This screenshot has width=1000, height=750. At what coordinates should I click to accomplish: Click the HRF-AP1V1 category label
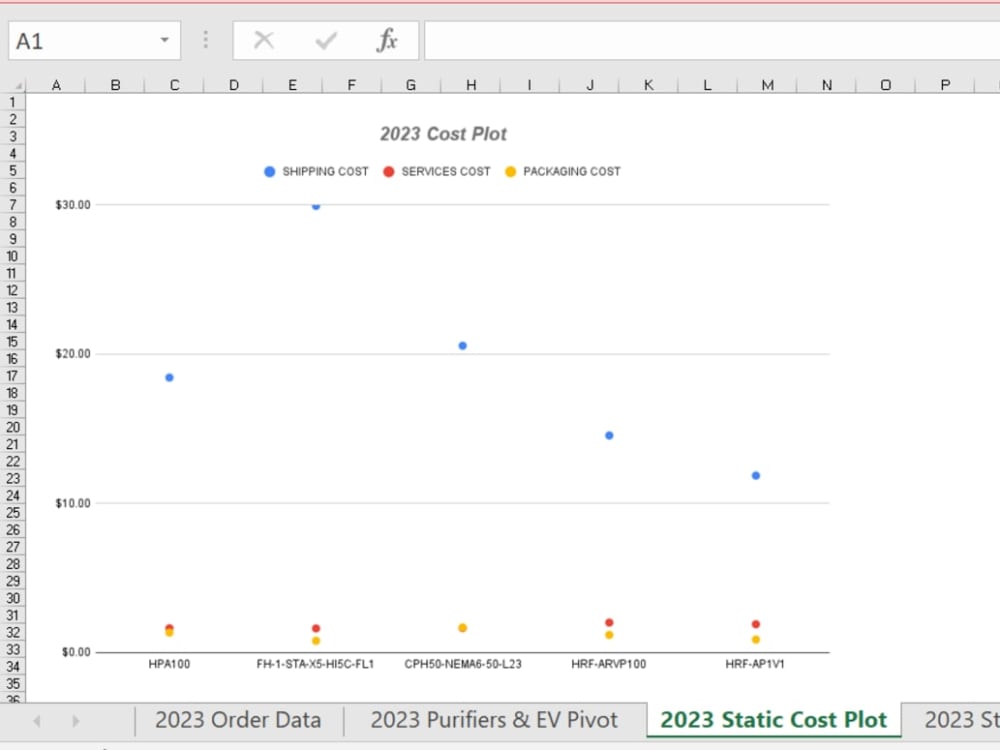point(755,664)
